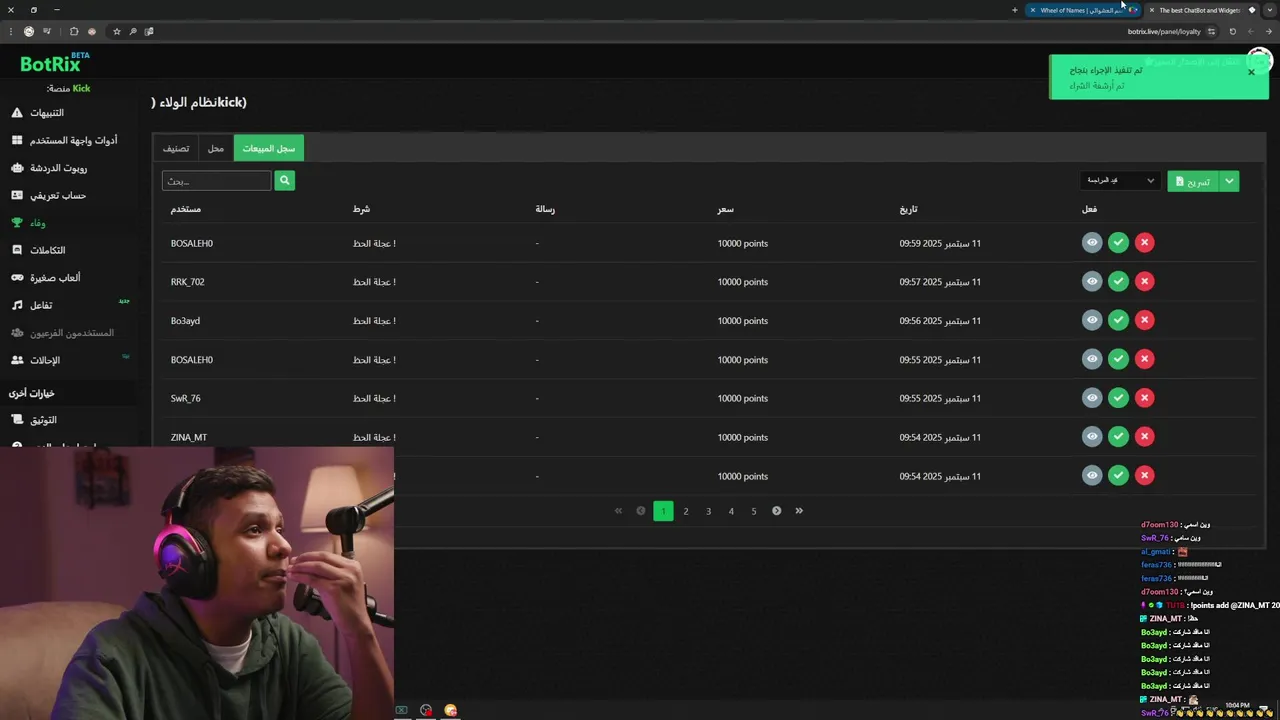Open a new browser tab
This screenshot has height=720, width=1280.
pyautogui.click(x=1015, y=10)
